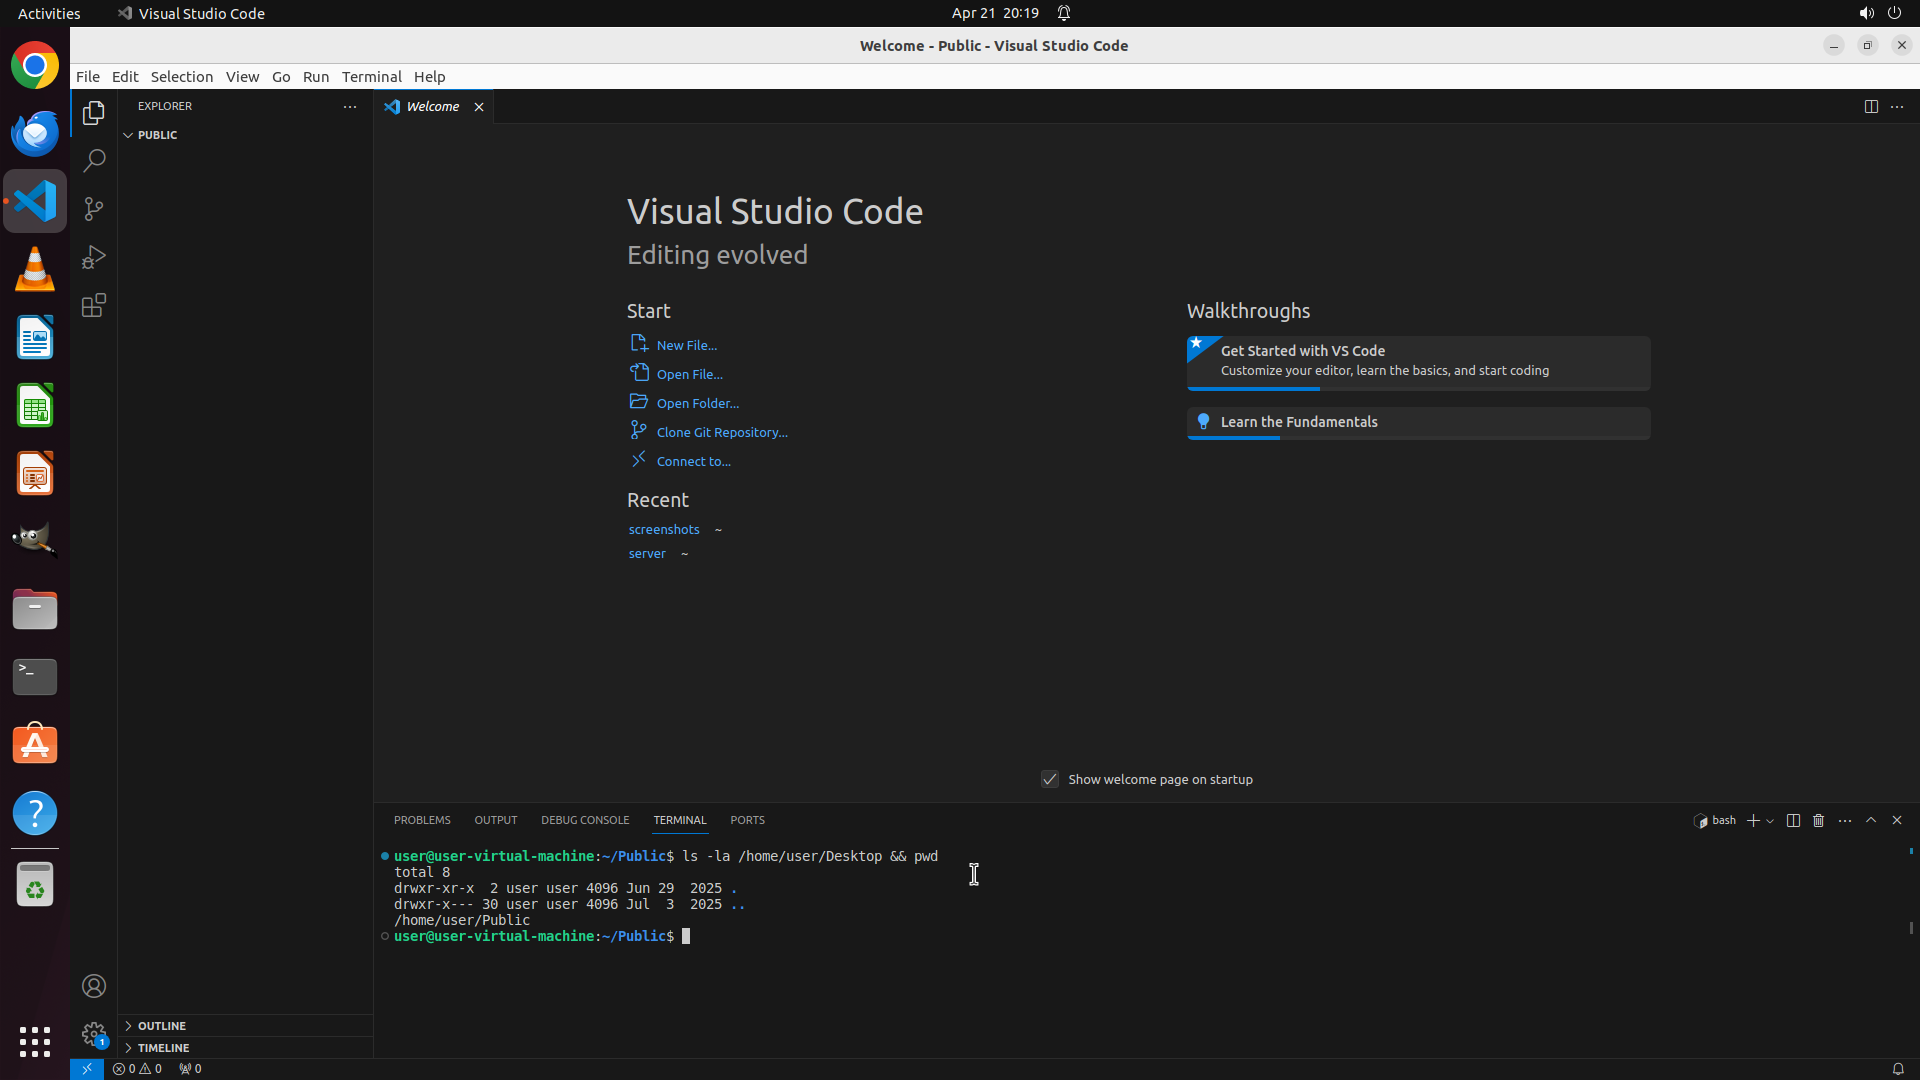Click Clone Git Repository... link

pos(721,432)
